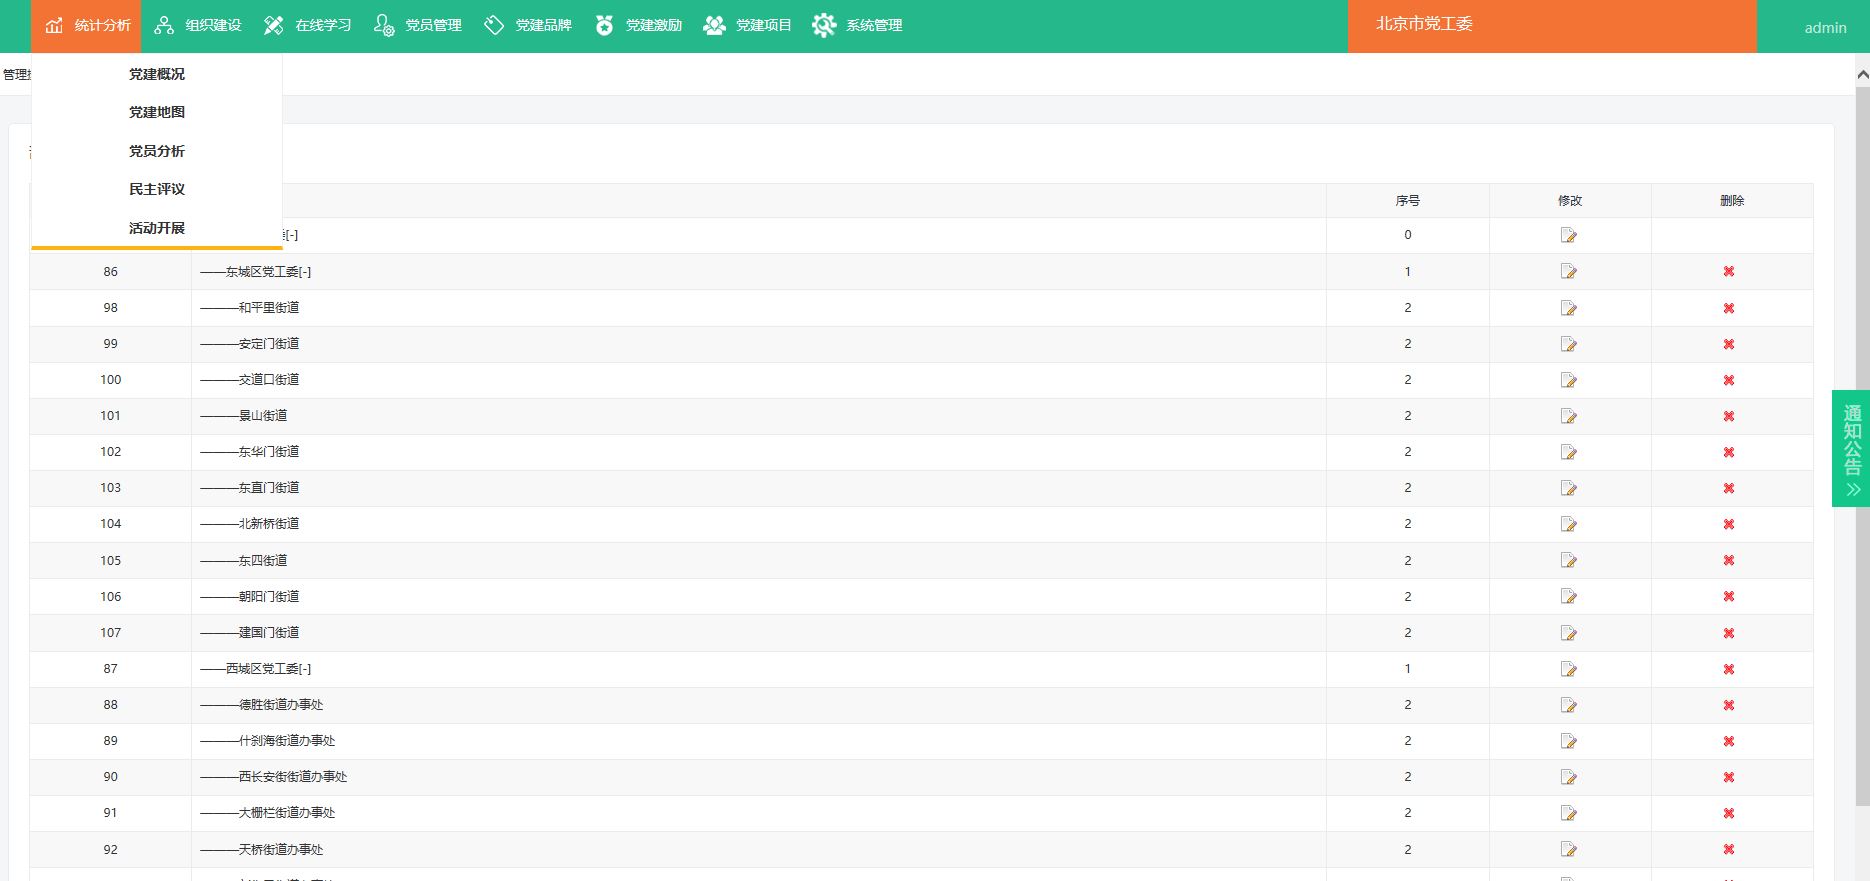Delete the 德胜街道办事处 entry
The width and height of the screenshot is (1870, 881).
coord(1728,705)
